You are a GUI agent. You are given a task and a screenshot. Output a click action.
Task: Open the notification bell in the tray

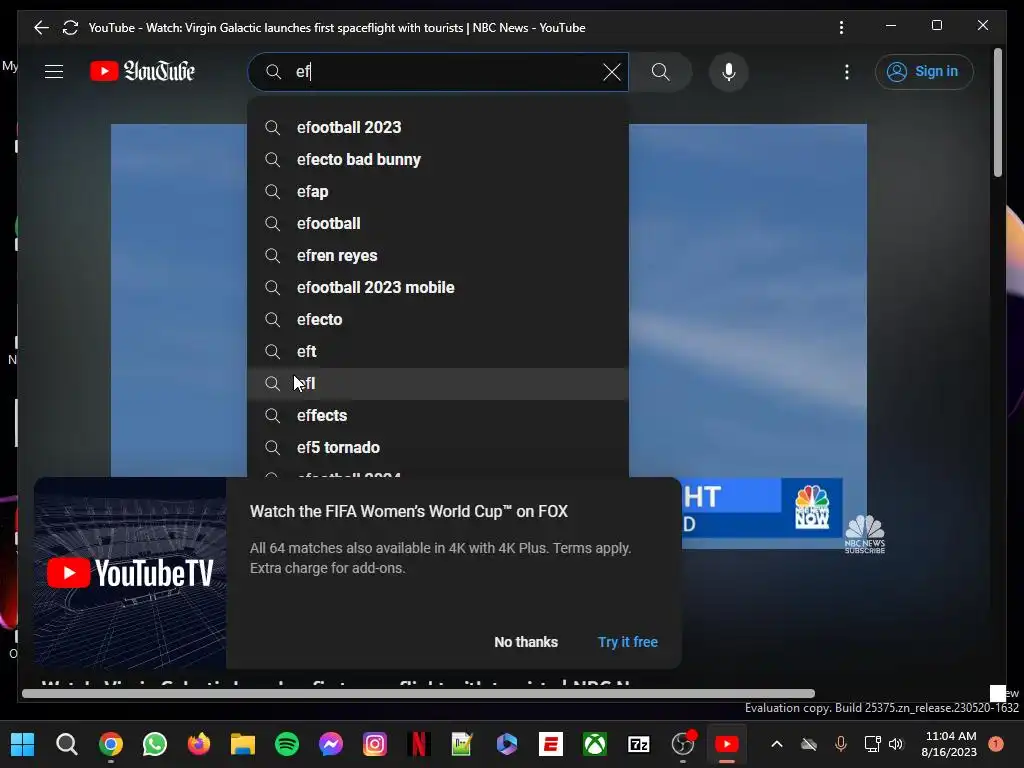click(x=996, y=744)
